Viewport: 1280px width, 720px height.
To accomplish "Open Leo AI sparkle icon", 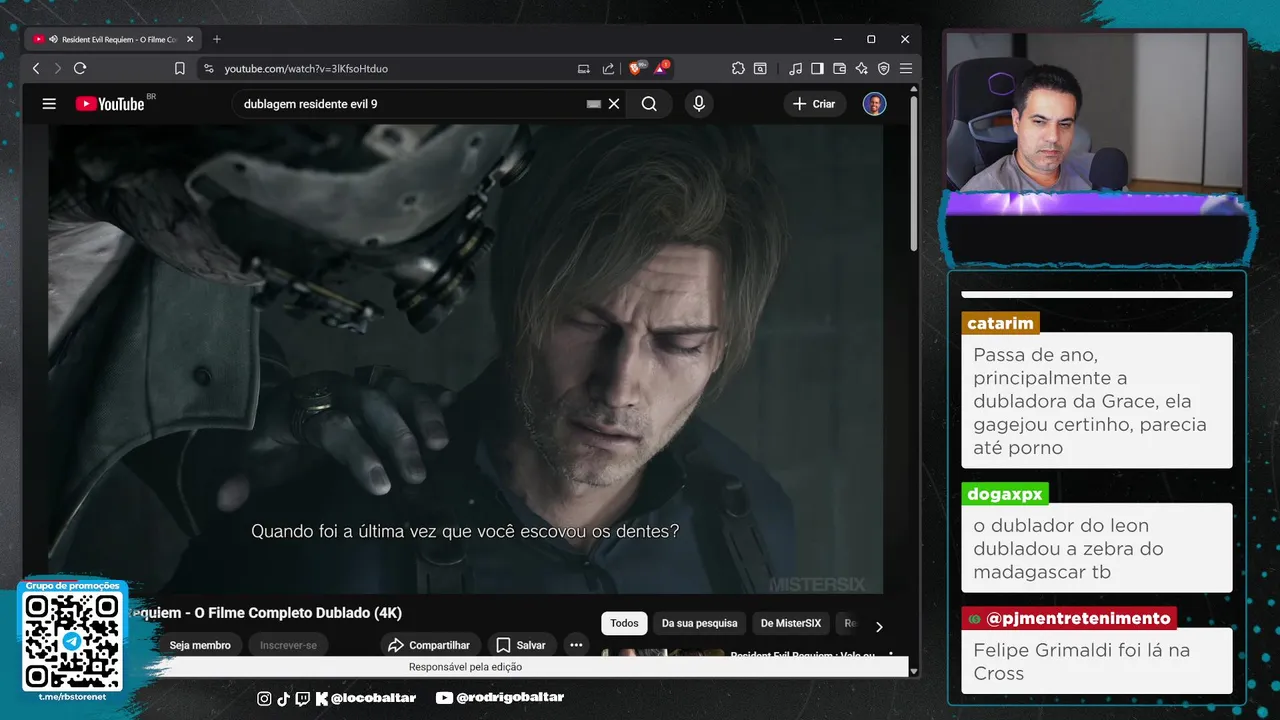I will coord(861,68).
